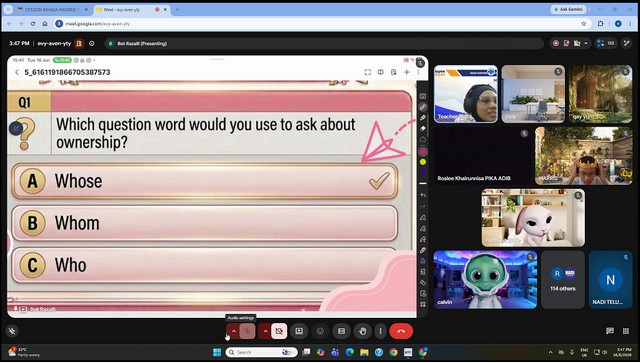This screenshot has height=363, width=640.
Task: Click the meet.google.com address bar
Action: click(x=318, y=24)
